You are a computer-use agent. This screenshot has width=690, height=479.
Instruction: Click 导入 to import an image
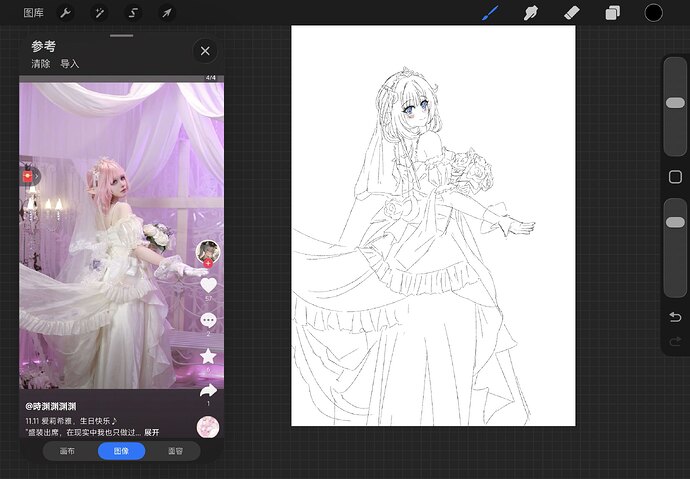coord(70,64)
